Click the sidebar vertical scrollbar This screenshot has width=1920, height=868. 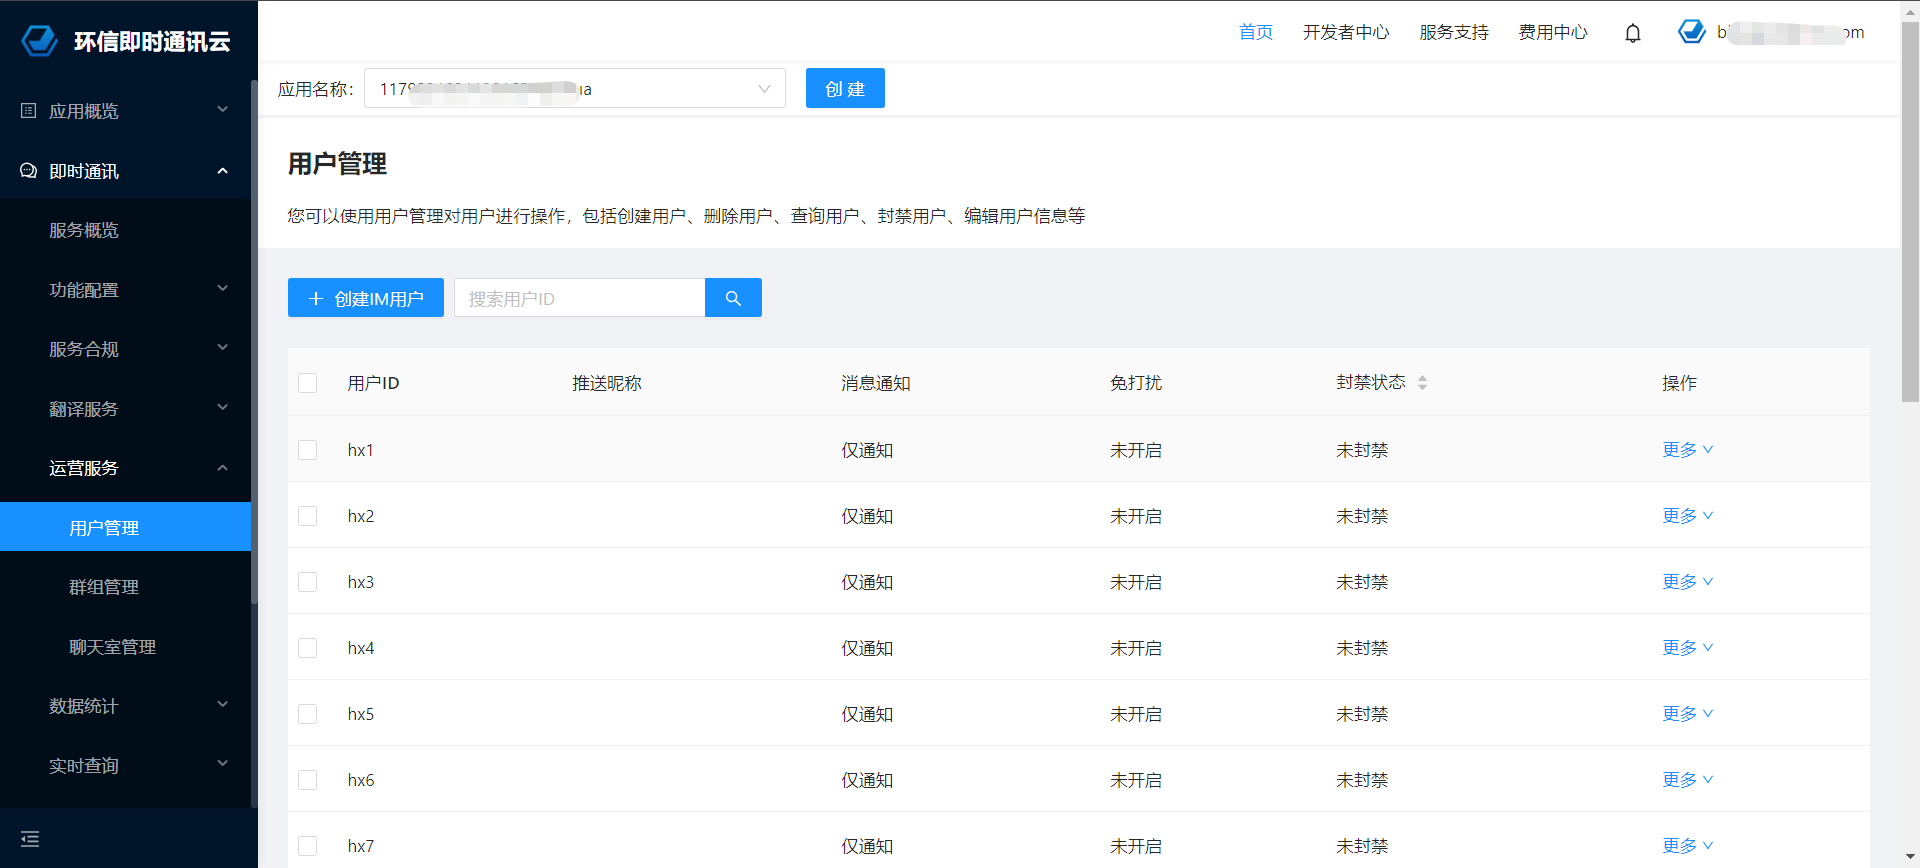click(254, 340)
